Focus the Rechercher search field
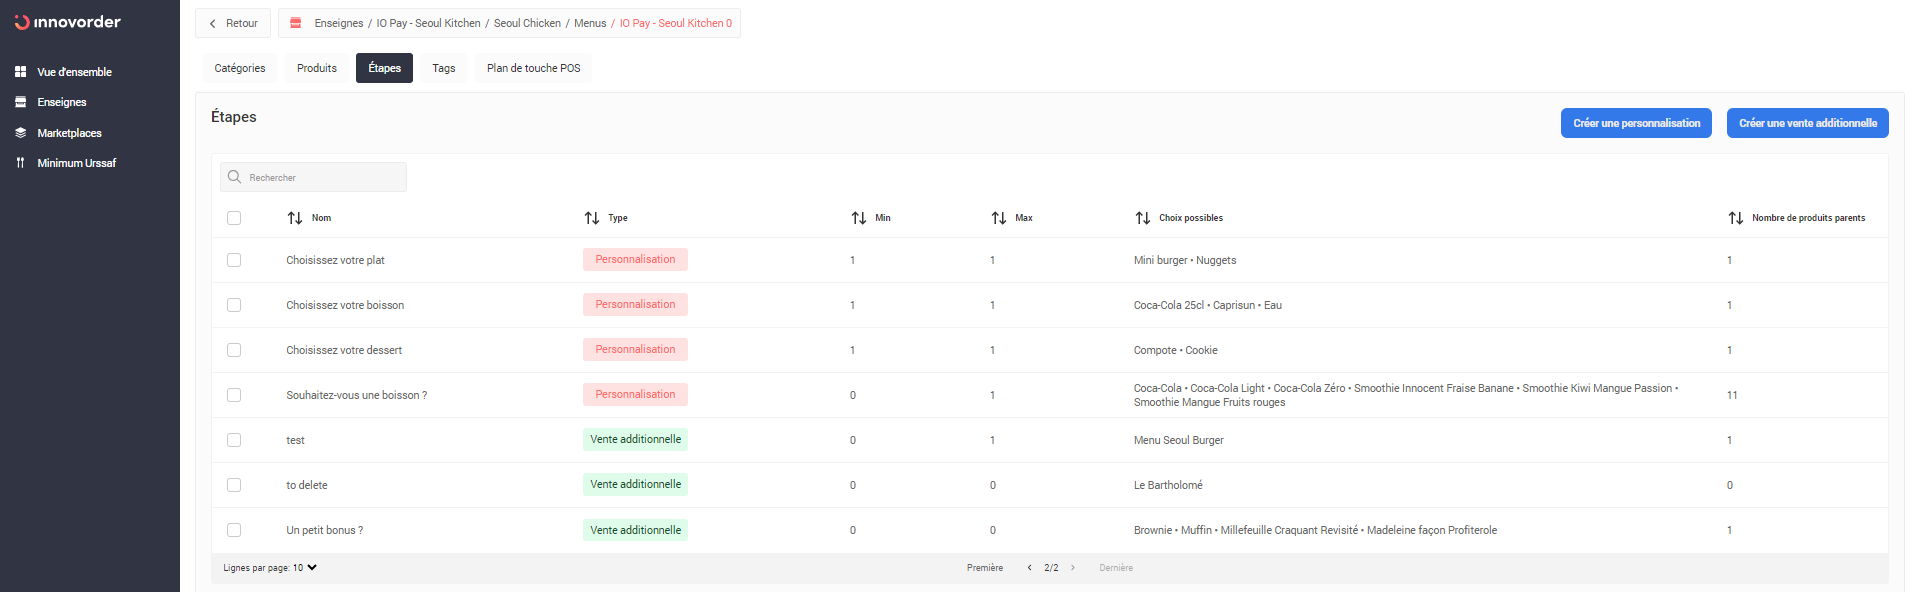 coord(320,177)
